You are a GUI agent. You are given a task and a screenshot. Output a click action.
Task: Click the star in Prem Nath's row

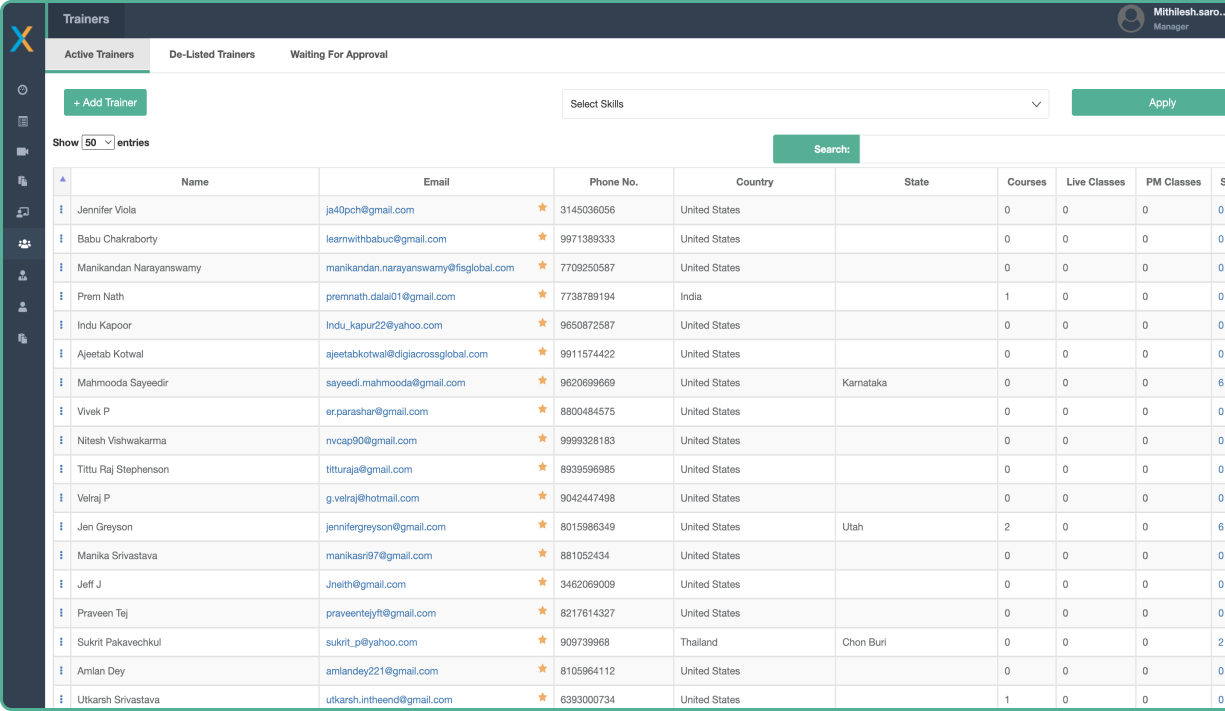tap(543, 295)
